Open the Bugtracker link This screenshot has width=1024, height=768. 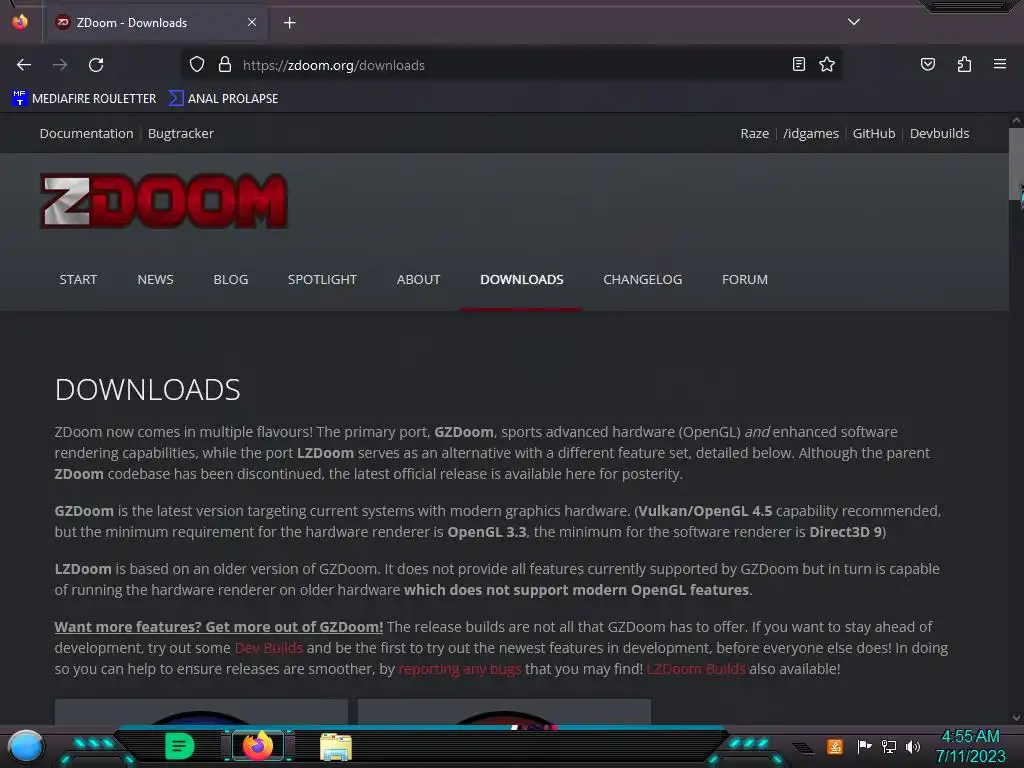click(181, 133)
